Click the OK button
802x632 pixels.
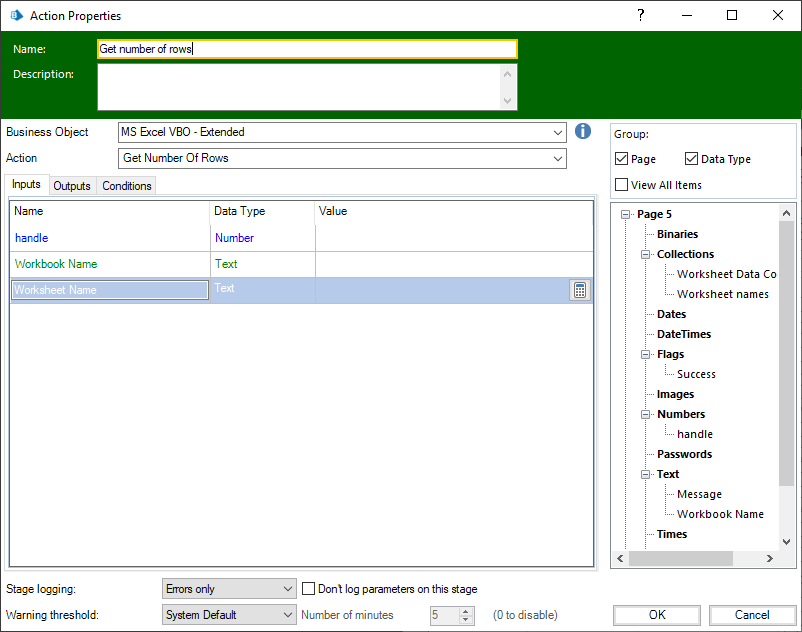click(x=657, y=615)
